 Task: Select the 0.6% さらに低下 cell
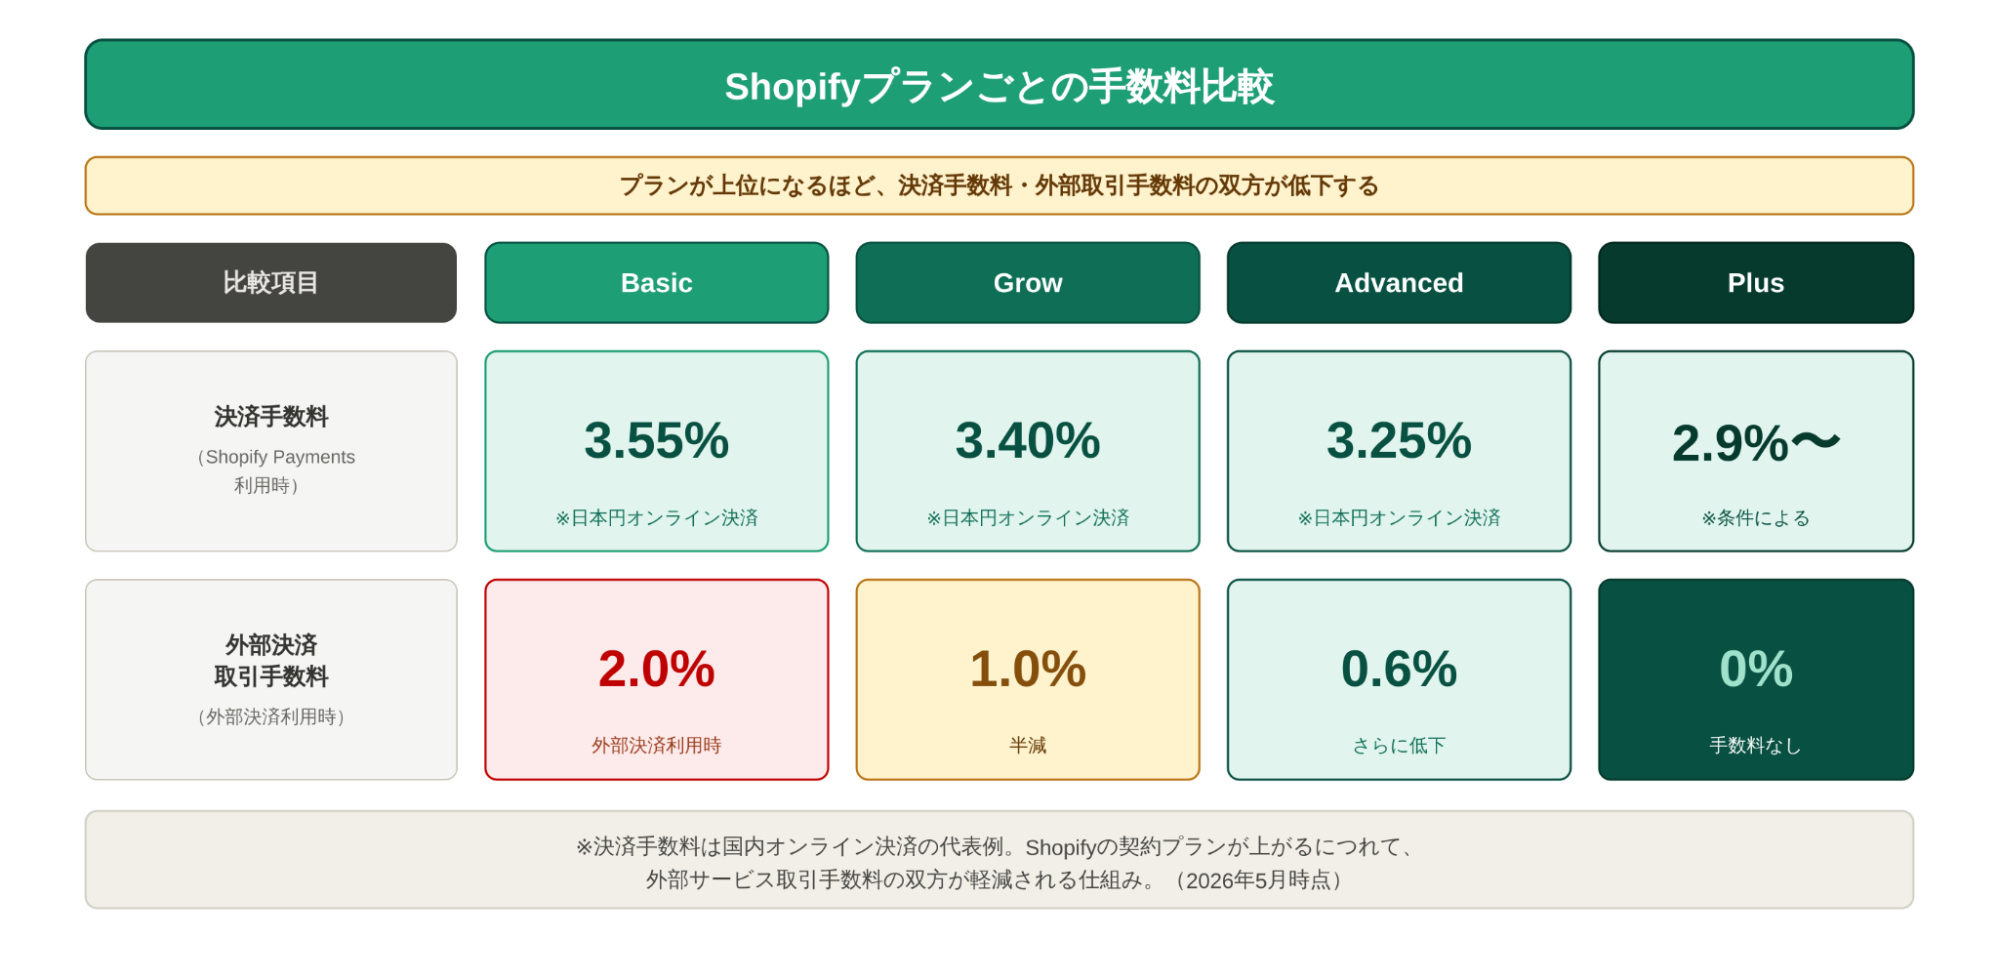1399,680
